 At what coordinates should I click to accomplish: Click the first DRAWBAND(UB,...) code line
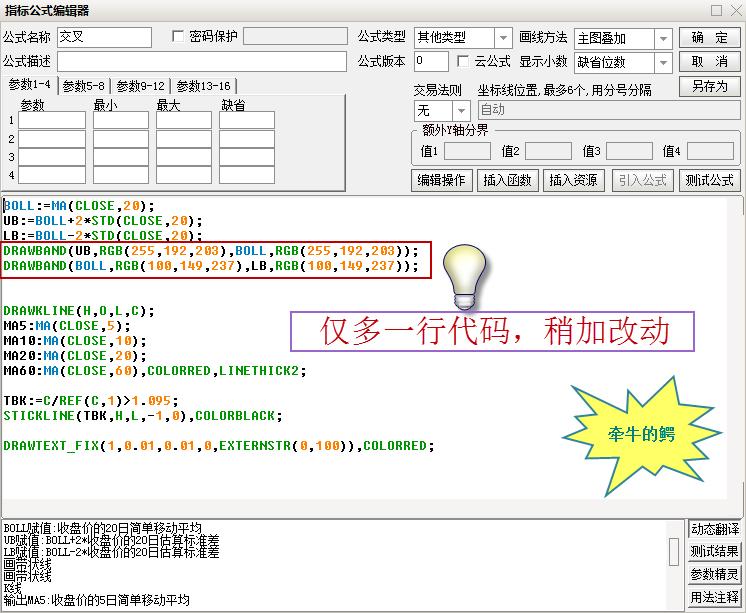211,251
